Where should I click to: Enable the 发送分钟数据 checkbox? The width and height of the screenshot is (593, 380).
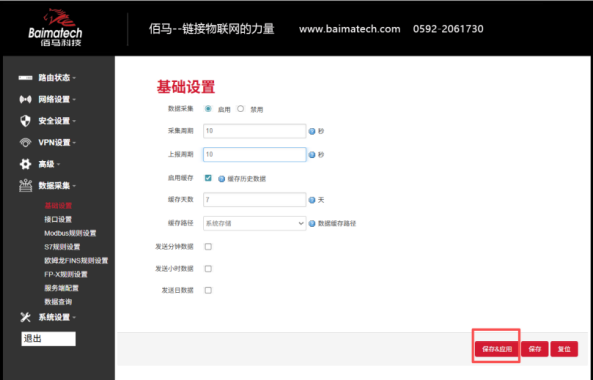[x=208, y=247]
